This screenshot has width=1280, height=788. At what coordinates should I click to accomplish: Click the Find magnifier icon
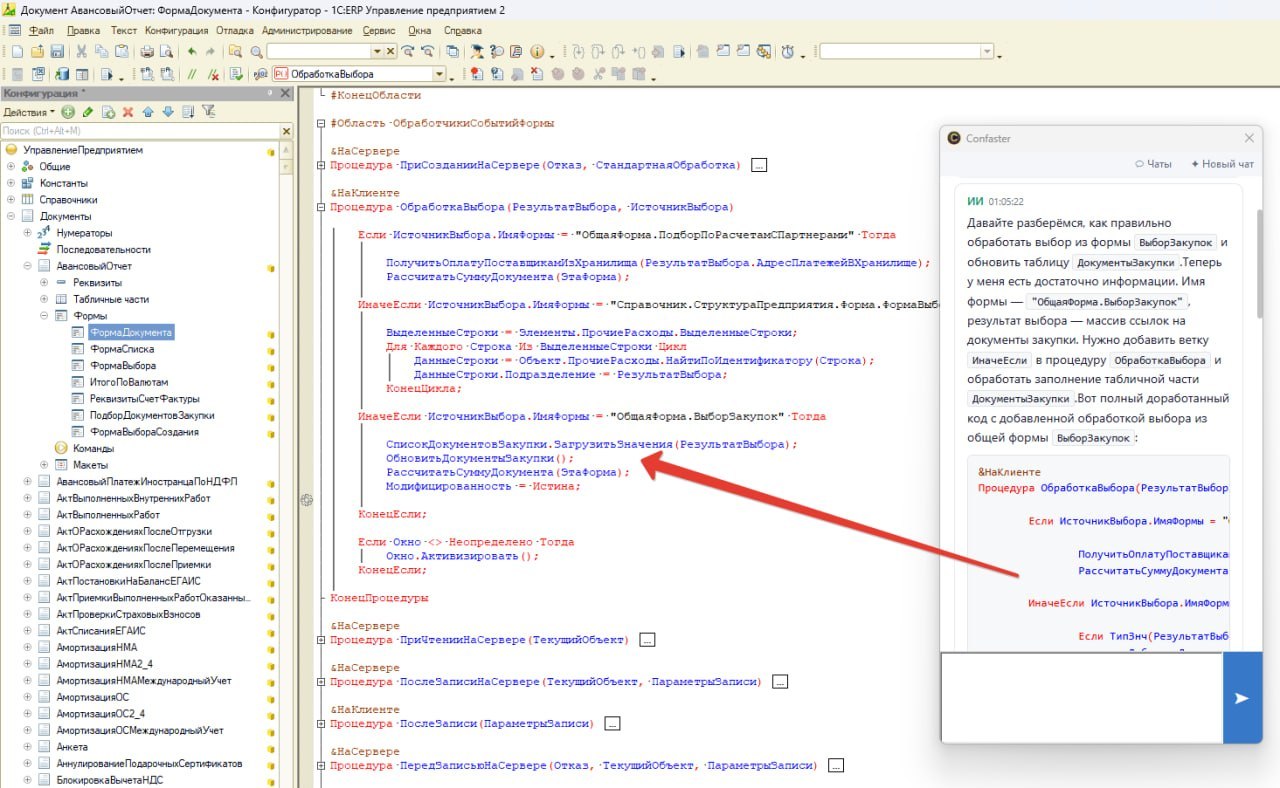click(256, 51)
